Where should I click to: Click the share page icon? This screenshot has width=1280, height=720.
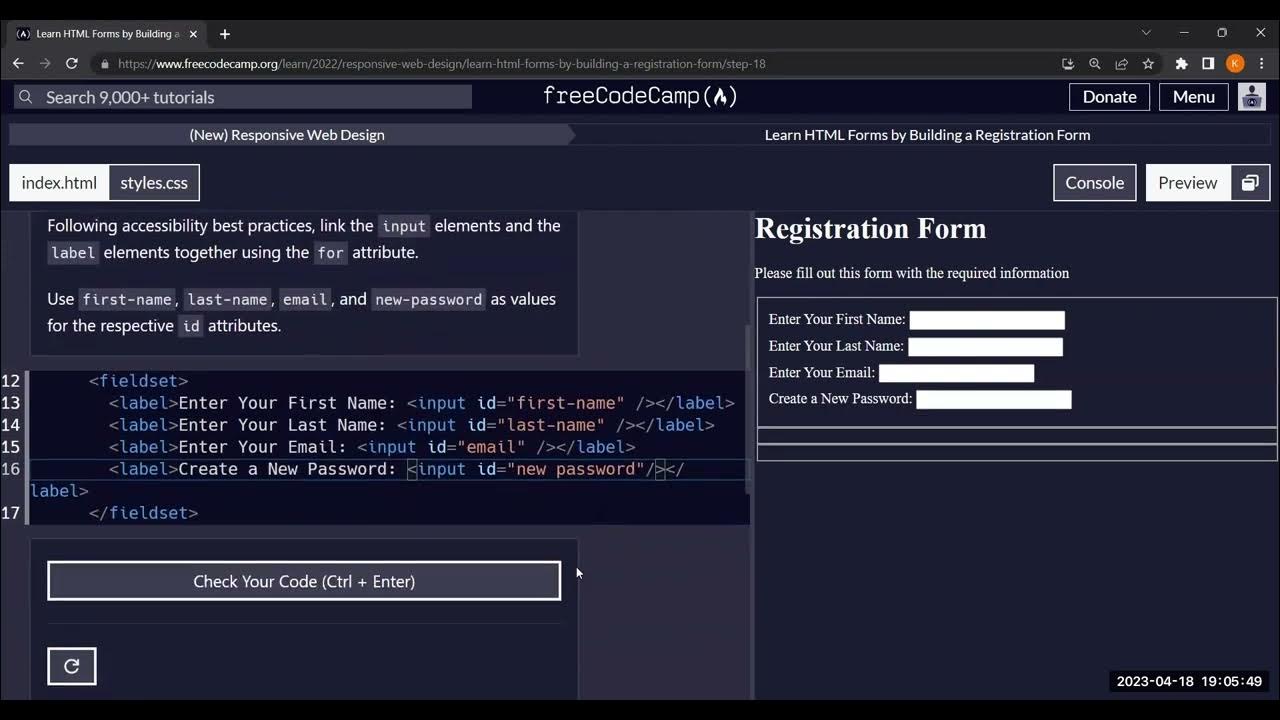point(1121,64)
